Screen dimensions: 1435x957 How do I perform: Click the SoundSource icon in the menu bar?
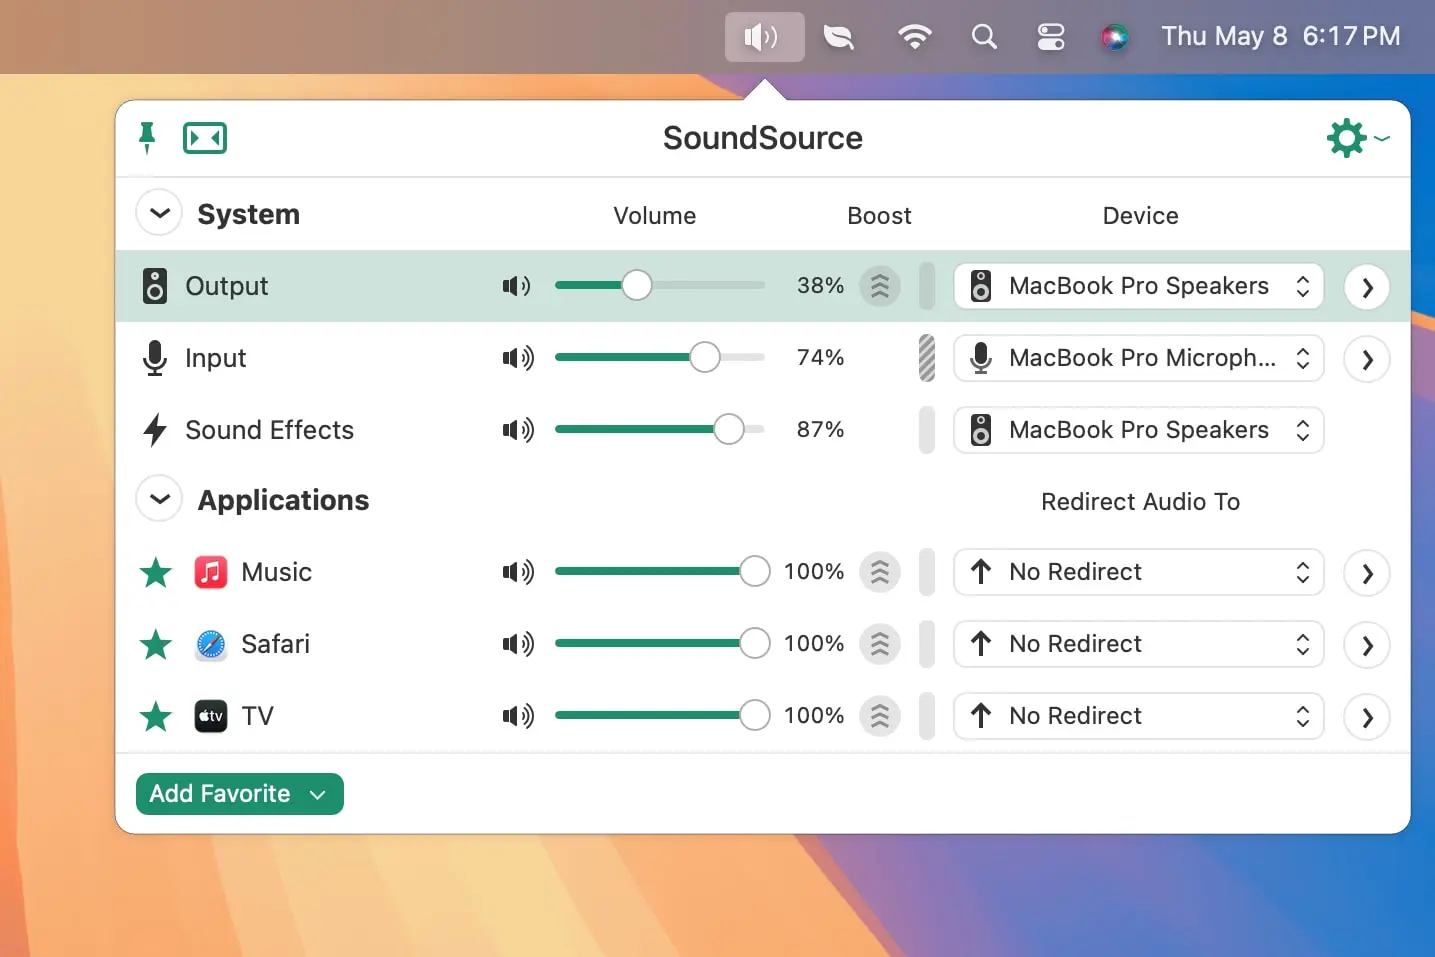click(x=762, y=37)
